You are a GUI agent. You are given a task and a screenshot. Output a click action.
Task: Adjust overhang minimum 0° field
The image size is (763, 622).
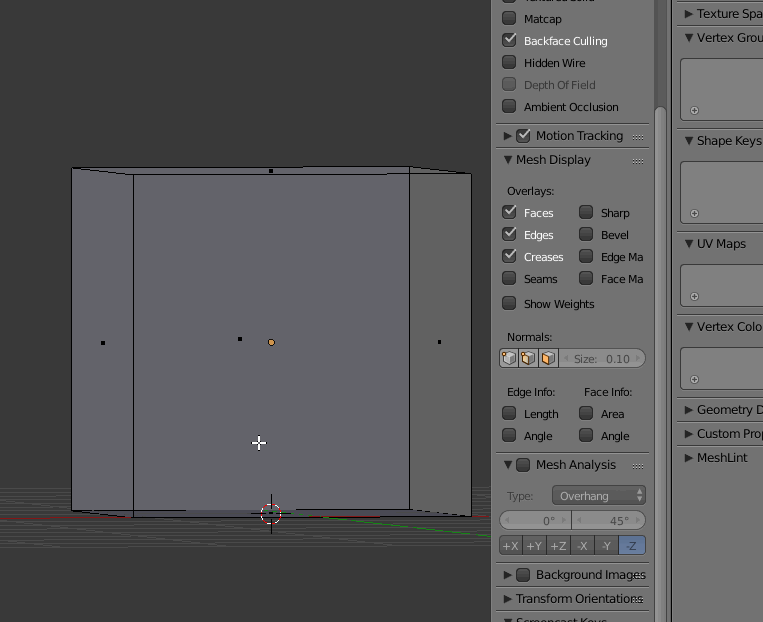coord(535,520)
